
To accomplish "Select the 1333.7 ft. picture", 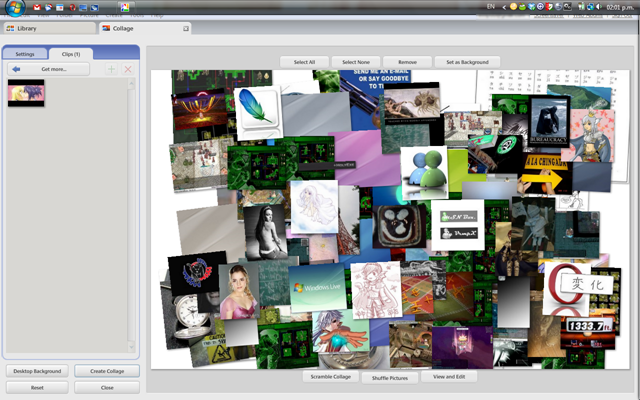I will point(588,329).
